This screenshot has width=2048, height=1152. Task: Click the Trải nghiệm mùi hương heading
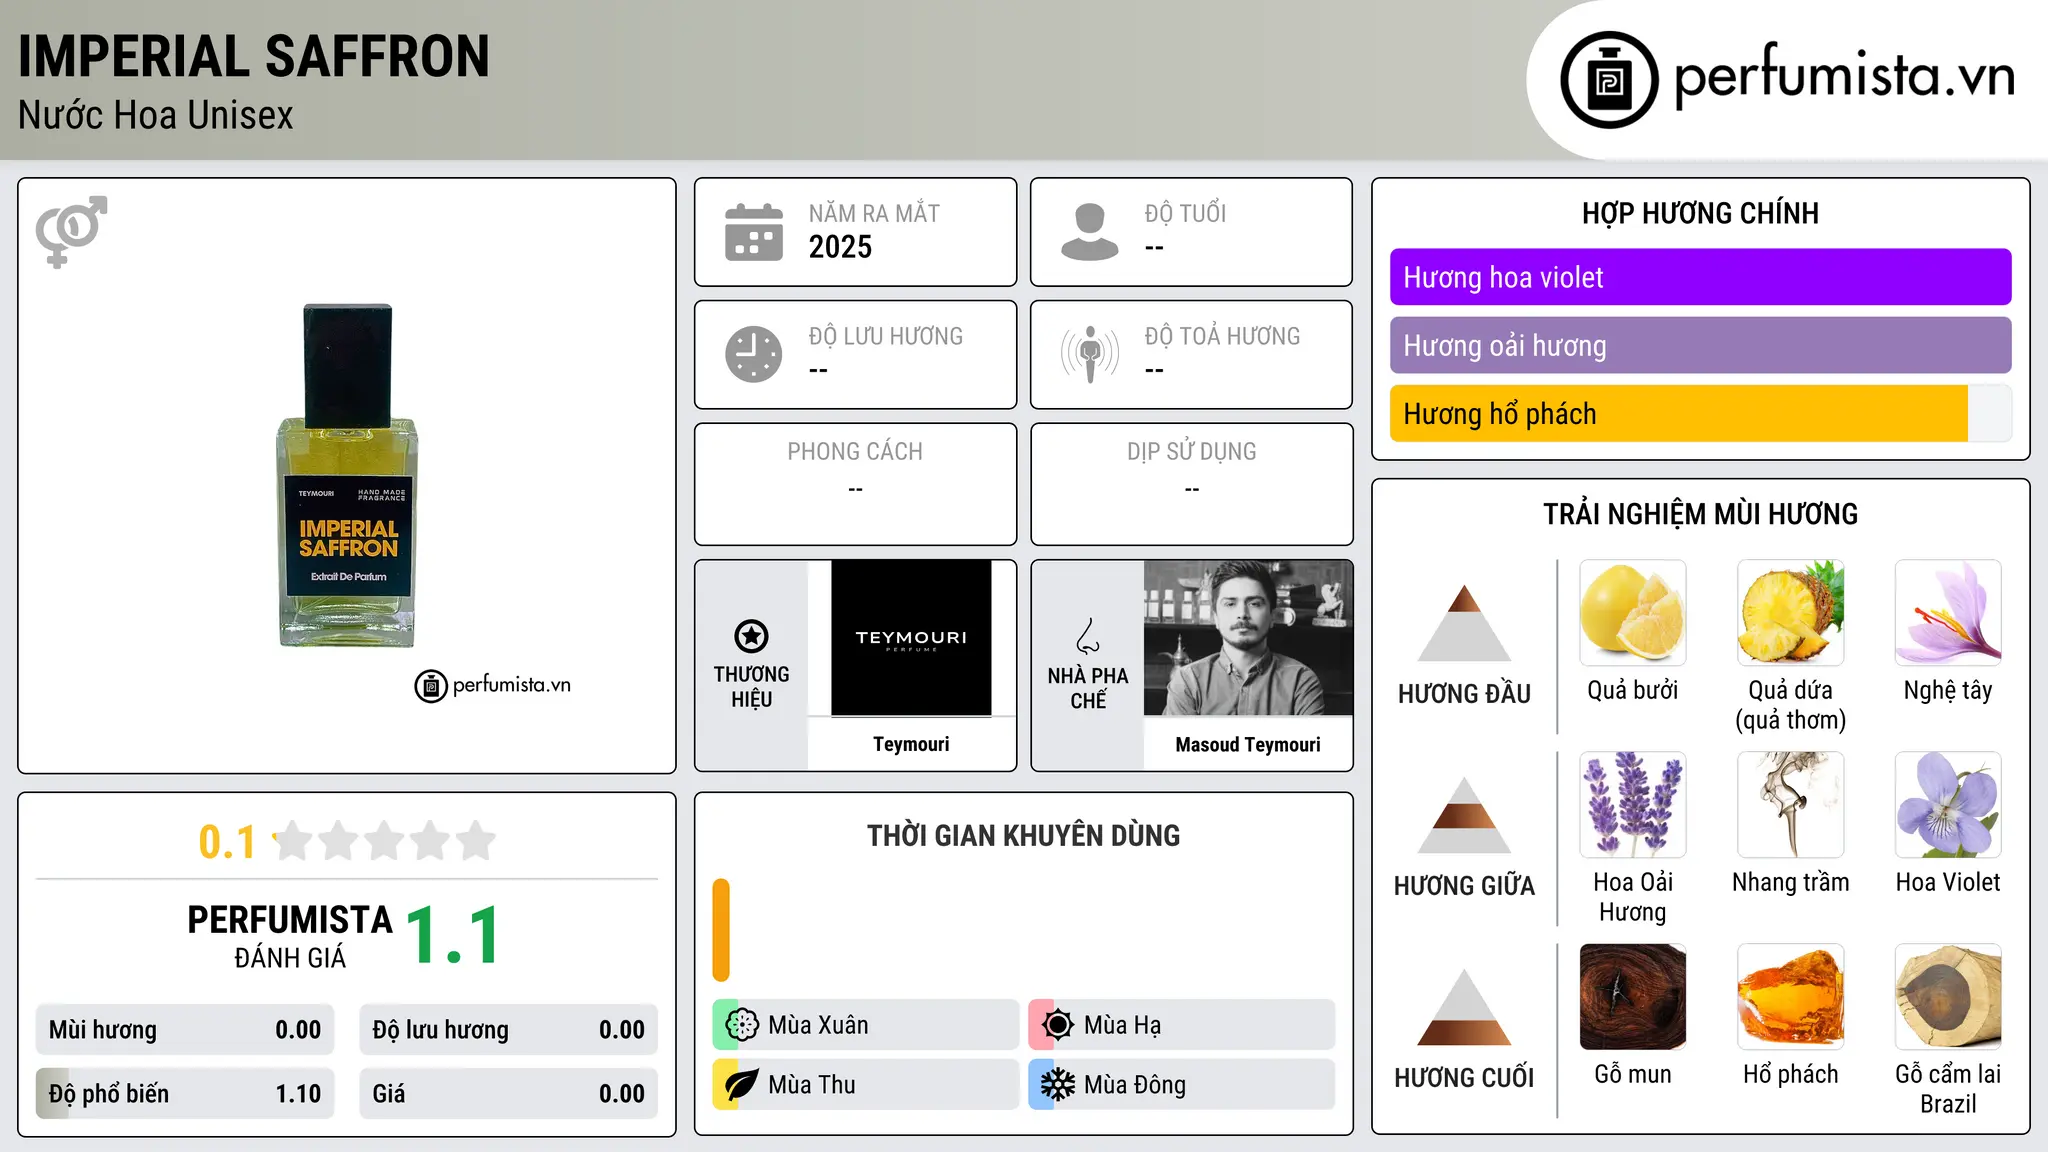point(1700,514)
